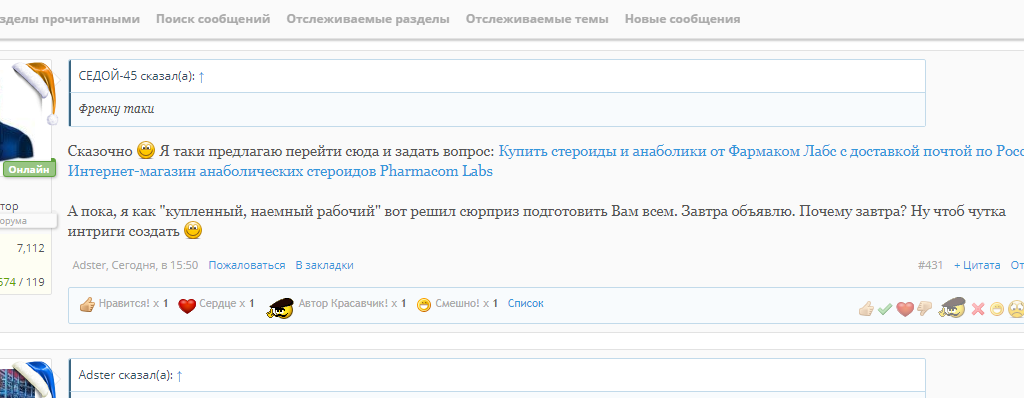Viewport: 1024px width, 398px height.
Task: Rate post with capped mustache smiley
Action: point(952,307)
